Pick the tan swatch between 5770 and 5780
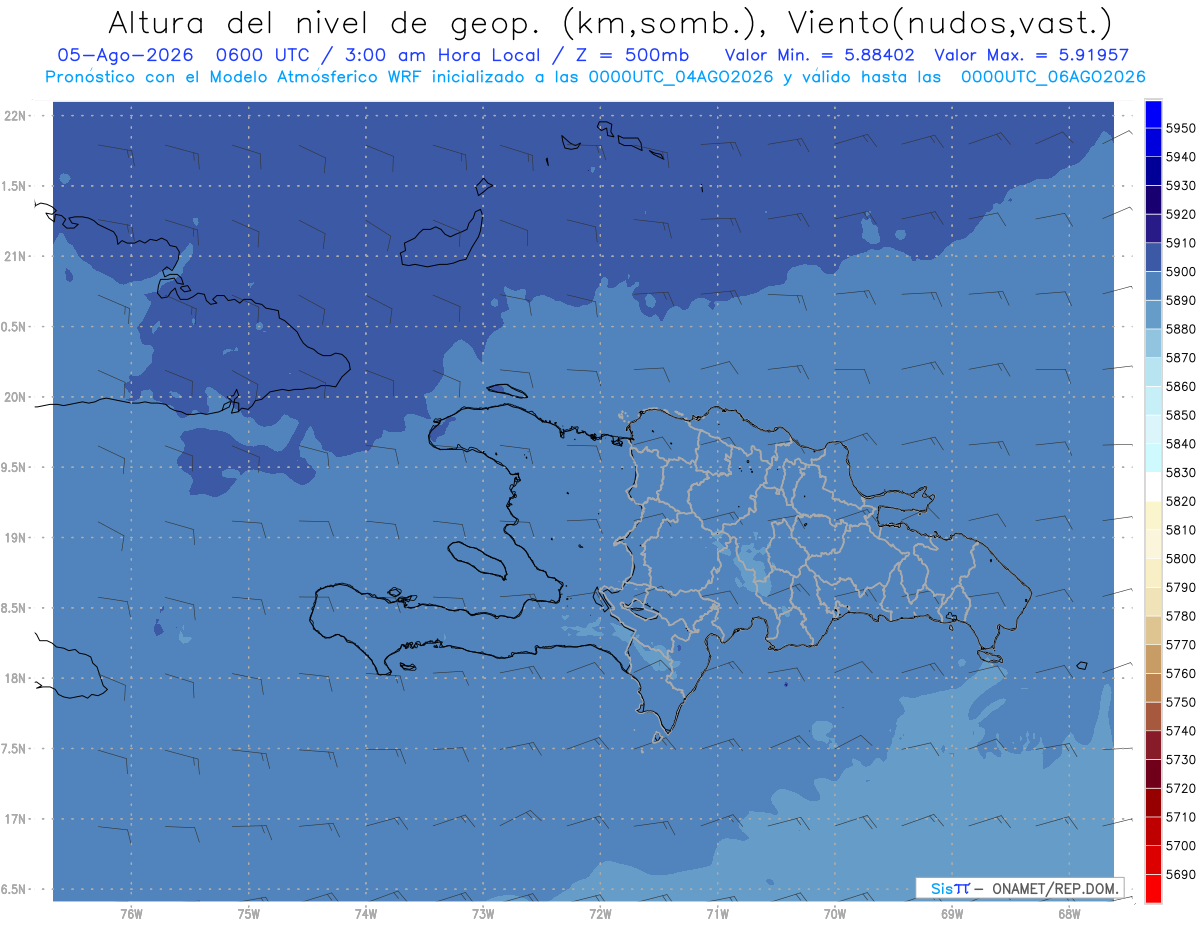The image size is (1200, 927). pyautogui.click(x=1153, y=630)
